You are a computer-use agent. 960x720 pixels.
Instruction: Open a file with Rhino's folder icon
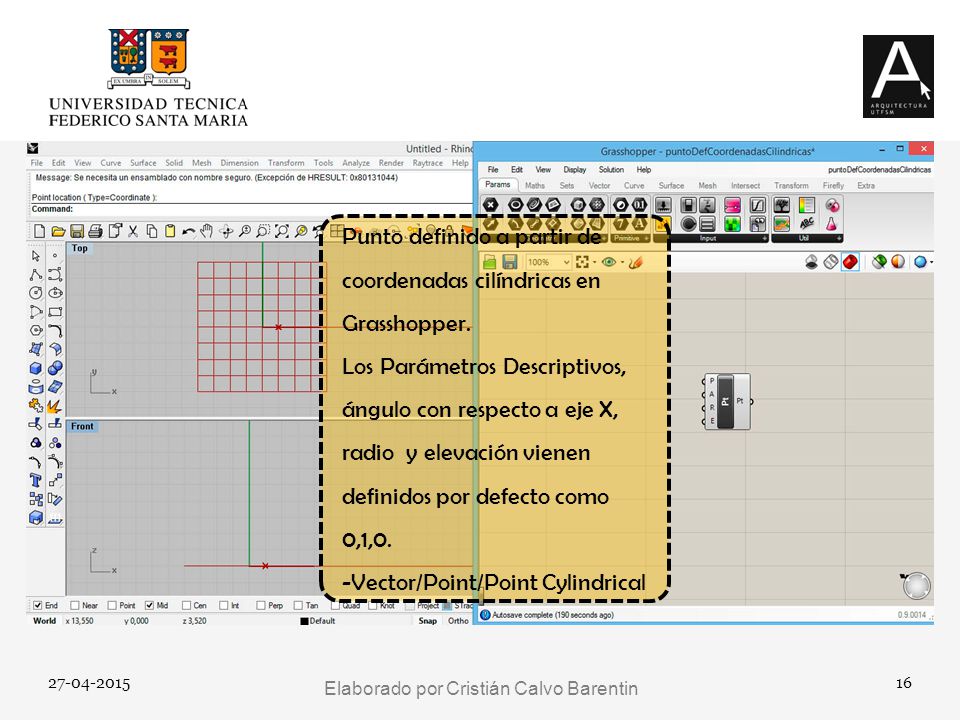58,231
